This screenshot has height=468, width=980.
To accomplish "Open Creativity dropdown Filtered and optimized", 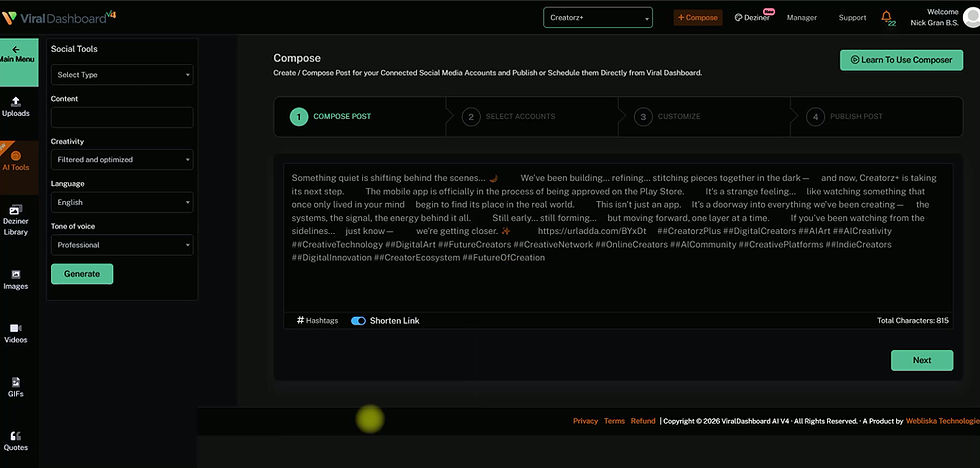I will (122, 160).
